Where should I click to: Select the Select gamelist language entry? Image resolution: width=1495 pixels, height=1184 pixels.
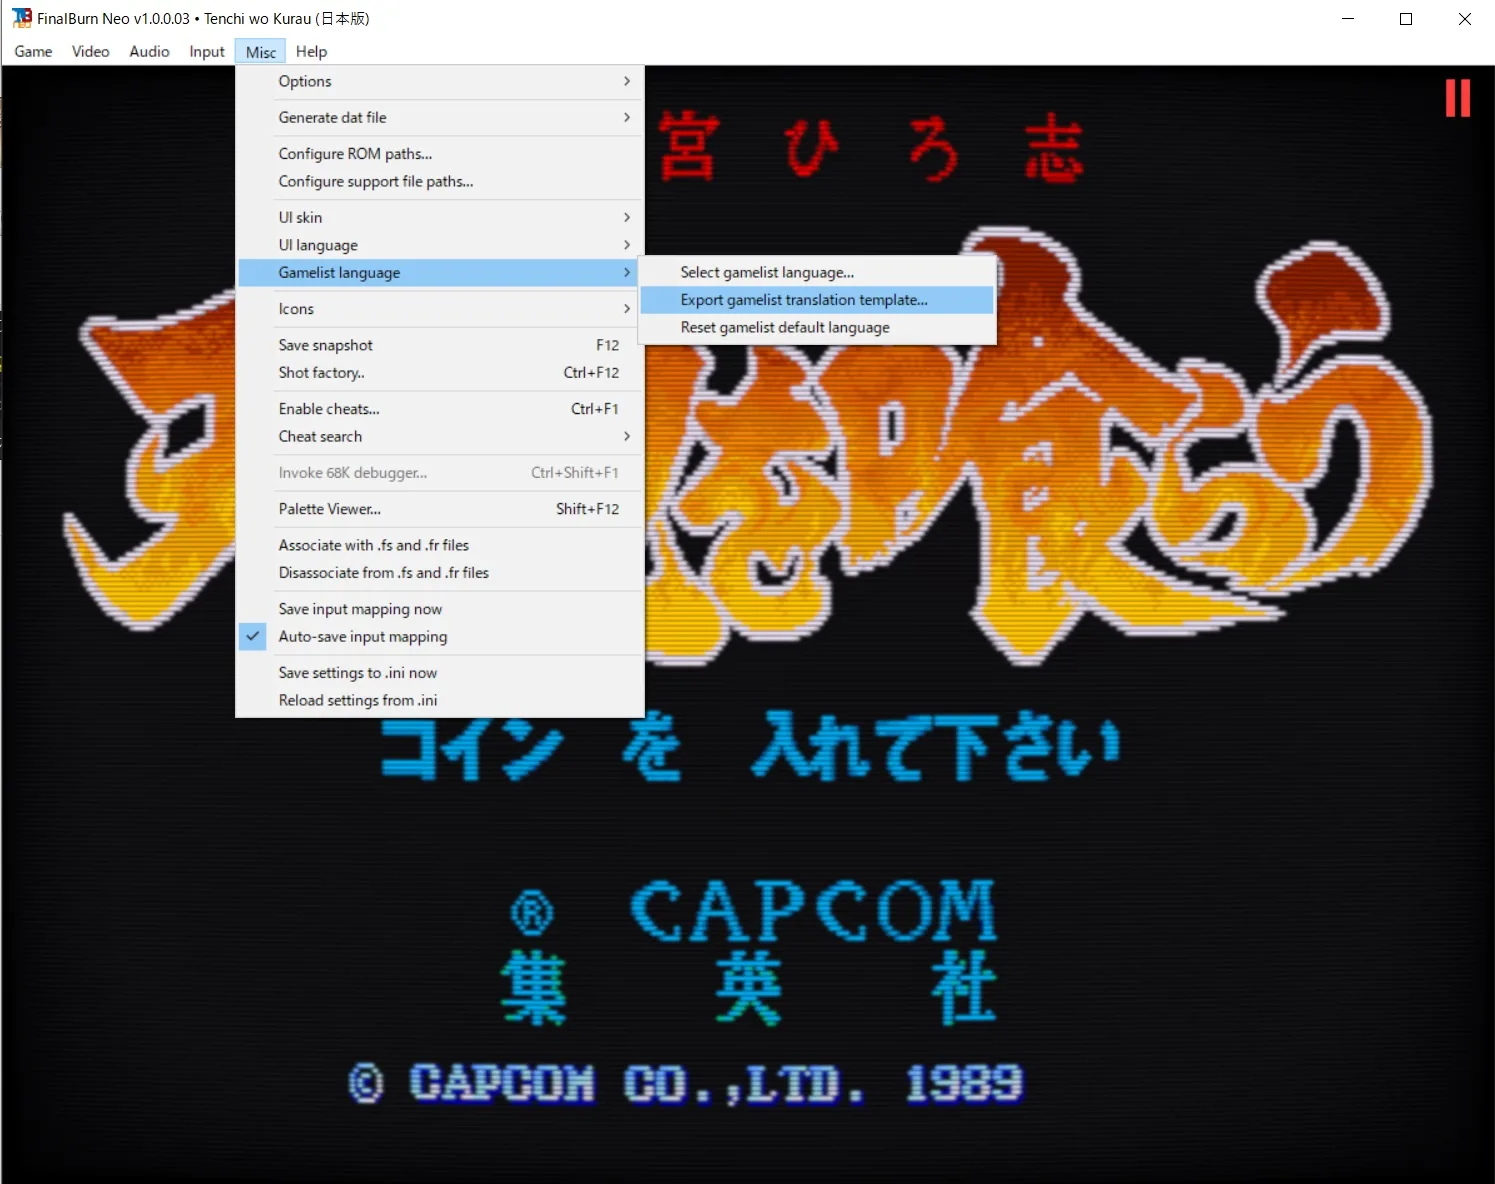pyautogui.click(x=767, y=272)
